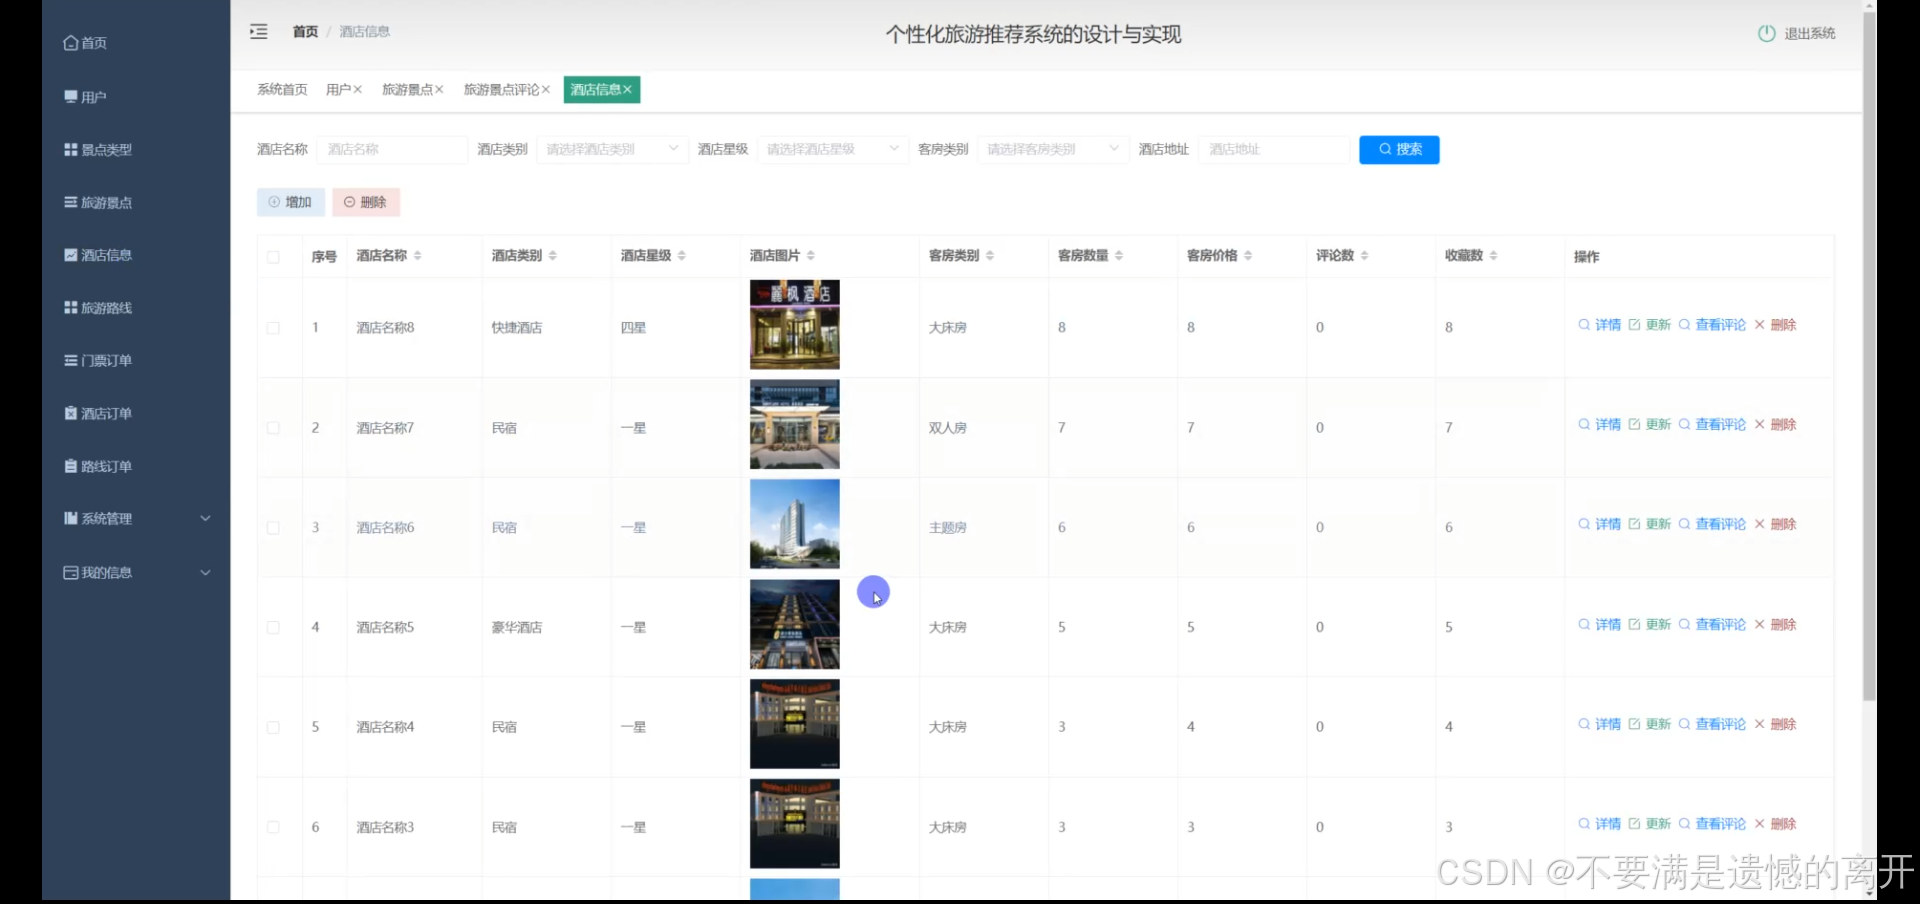Sort by 客房数量 column arrows
Screen dimensions: 1920x904
(1118, 256)
